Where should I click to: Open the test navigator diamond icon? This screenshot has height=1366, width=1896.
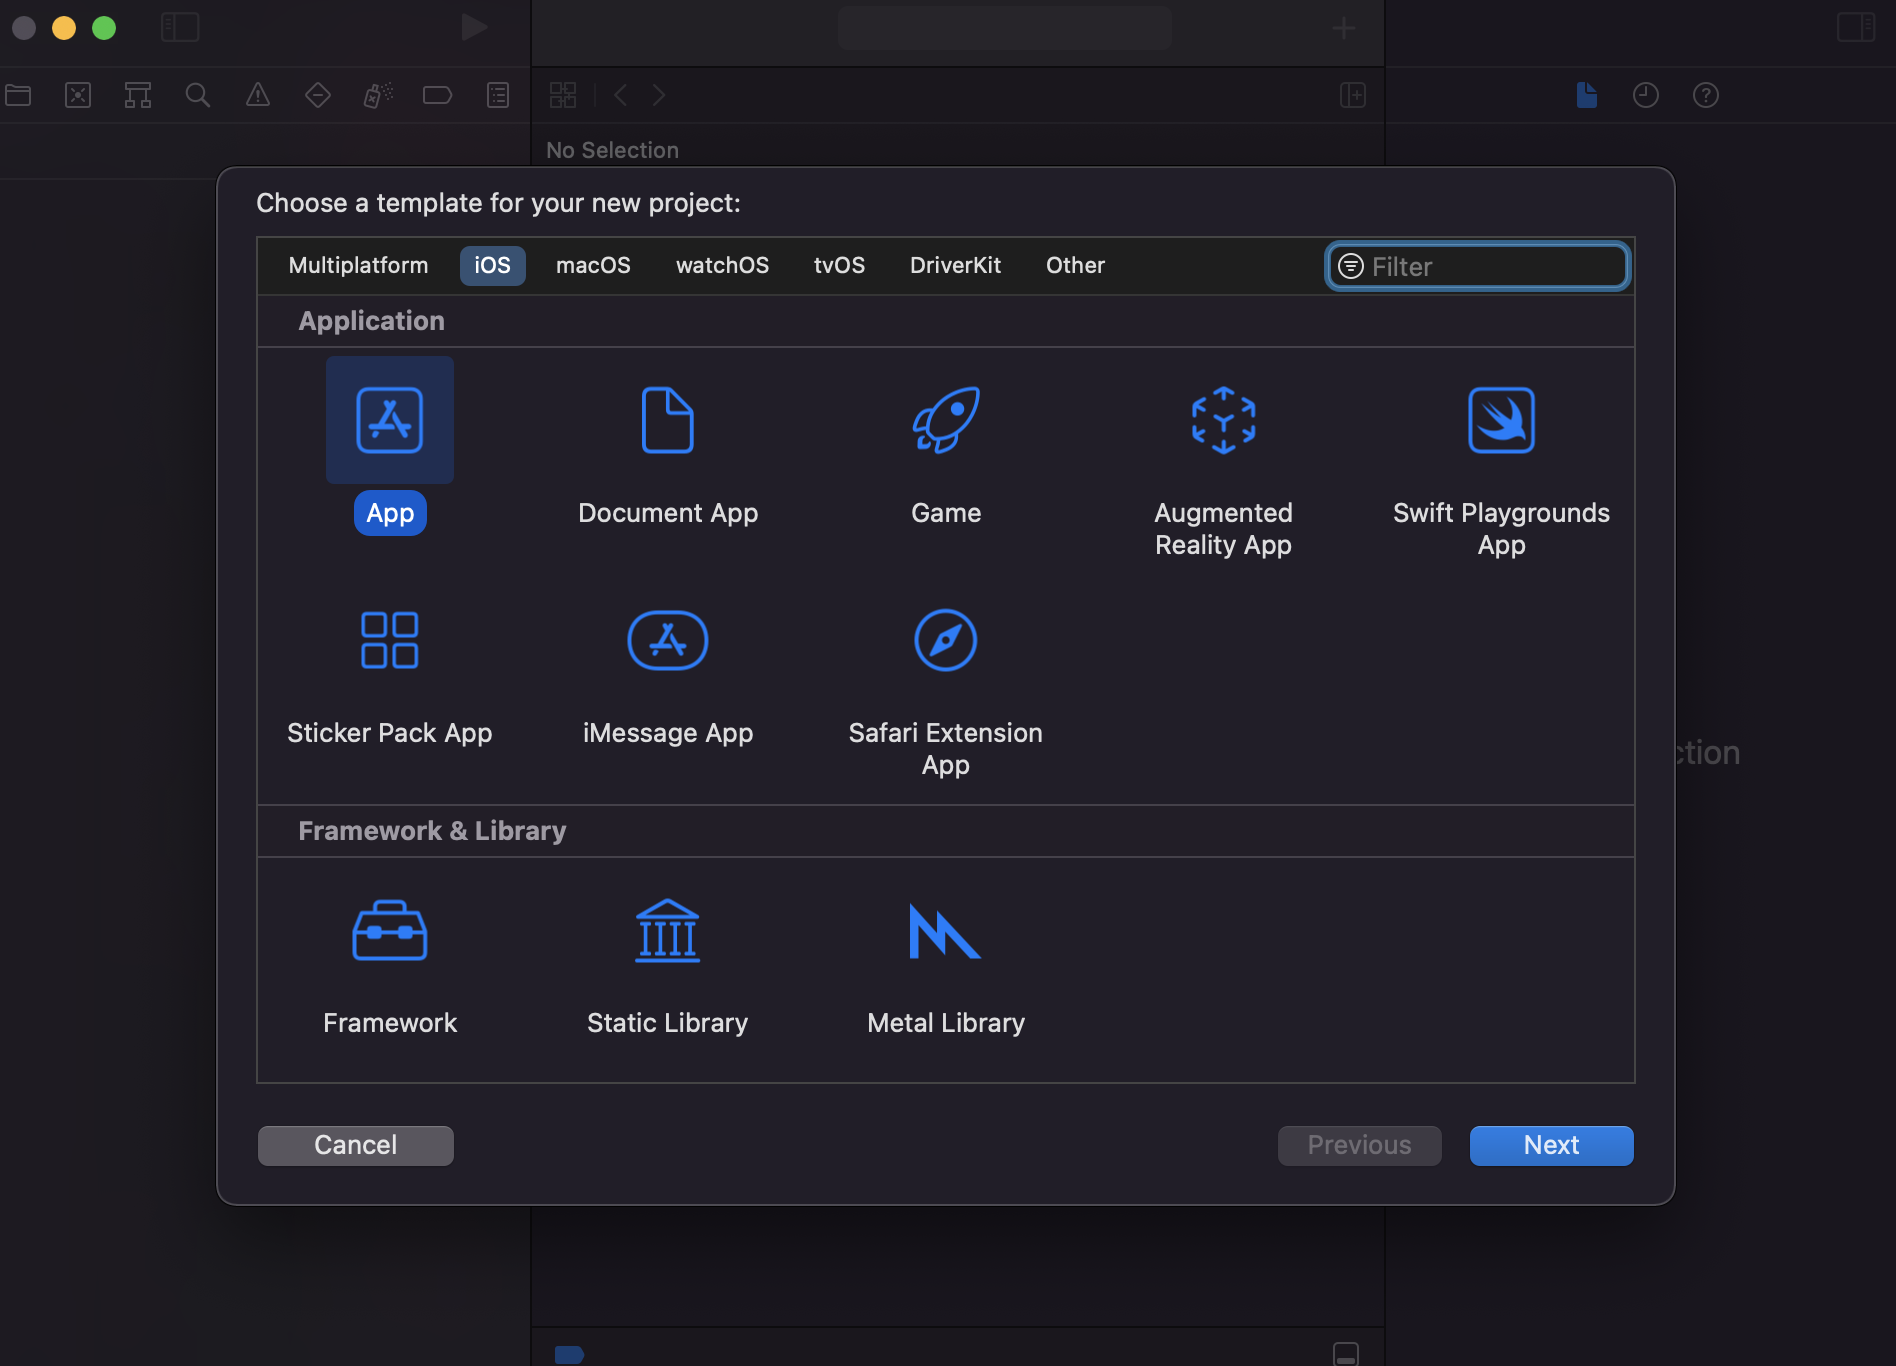(x=318, y=95)
